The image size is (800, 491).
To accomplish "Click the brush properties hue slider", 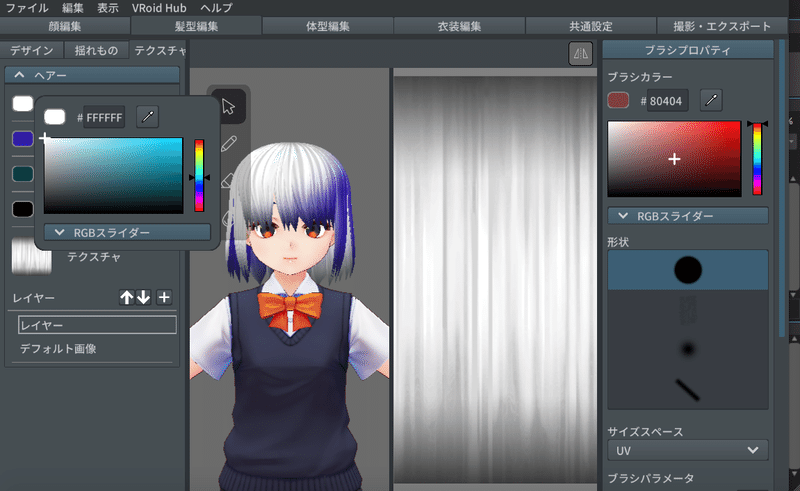I will pos(757,159).
